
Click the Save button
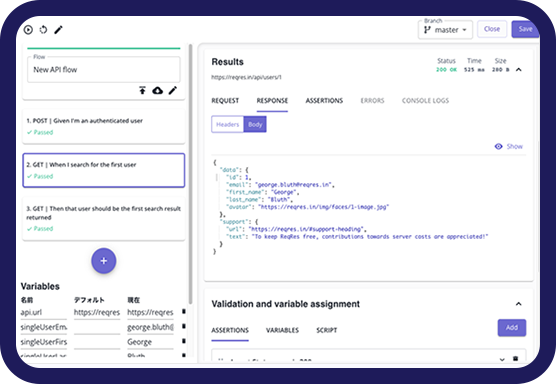click(525, 29)
